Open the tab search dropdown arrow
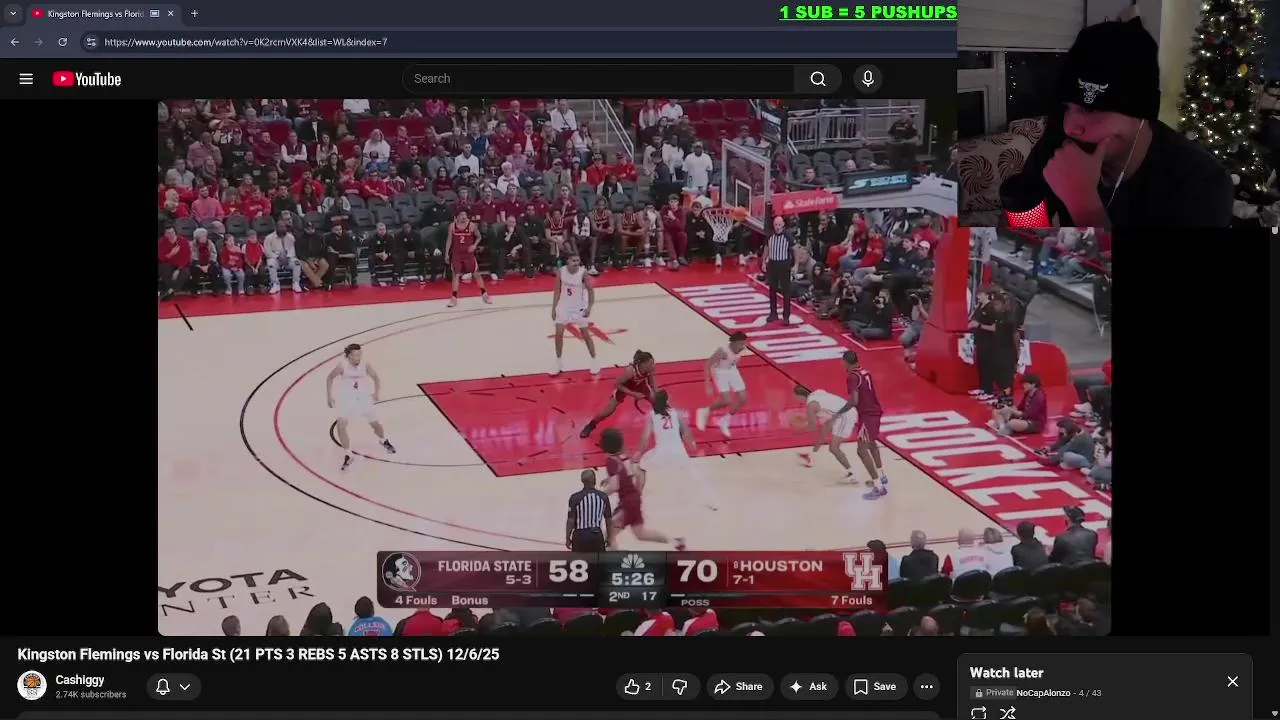The width and height of the screenshot is (1280, 720). coord(13,13)
